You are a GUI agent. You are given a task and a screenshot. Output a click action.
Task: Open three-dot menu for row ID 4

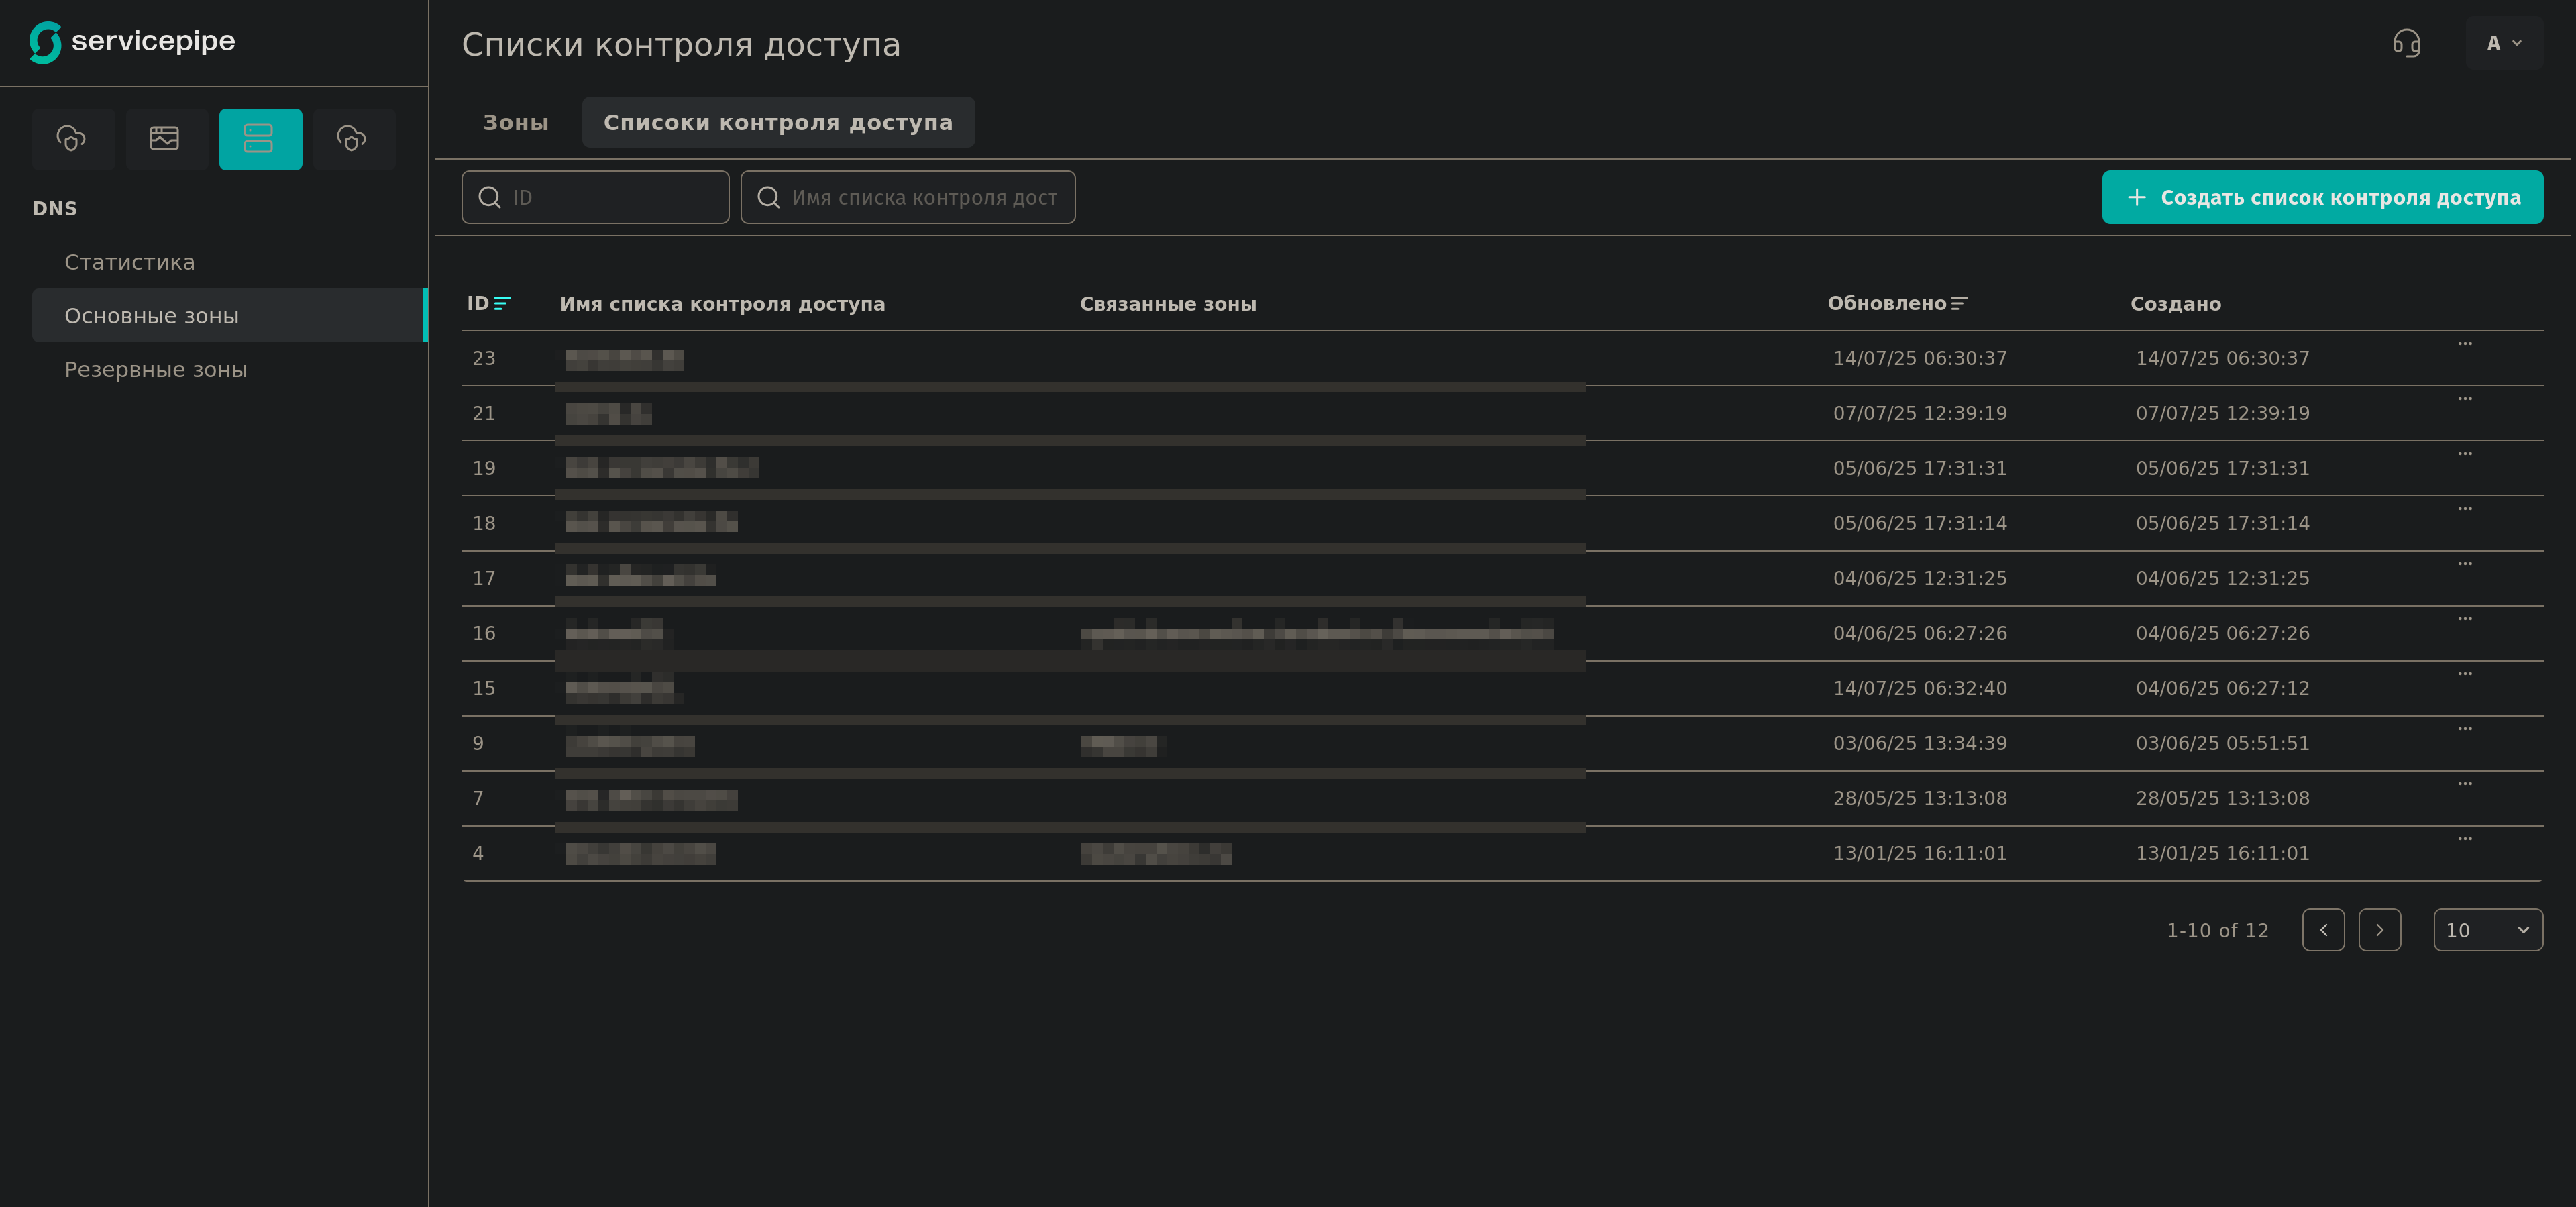(x=2464, y=839)
